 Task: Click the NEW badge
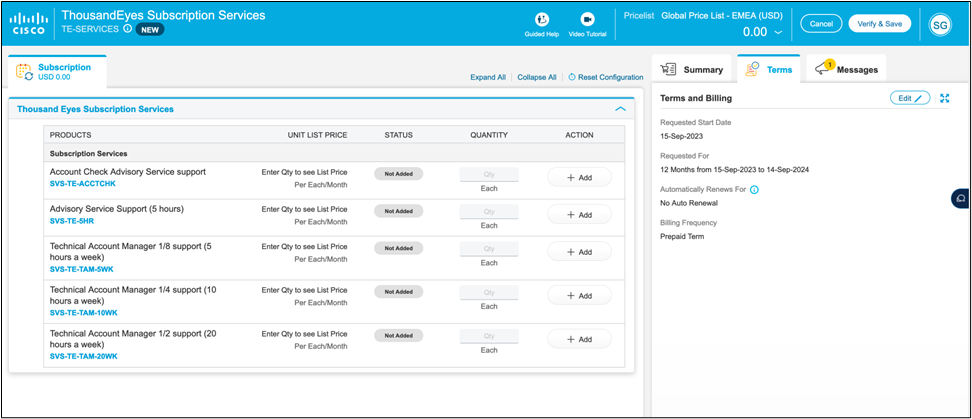[x=149, y=29]
